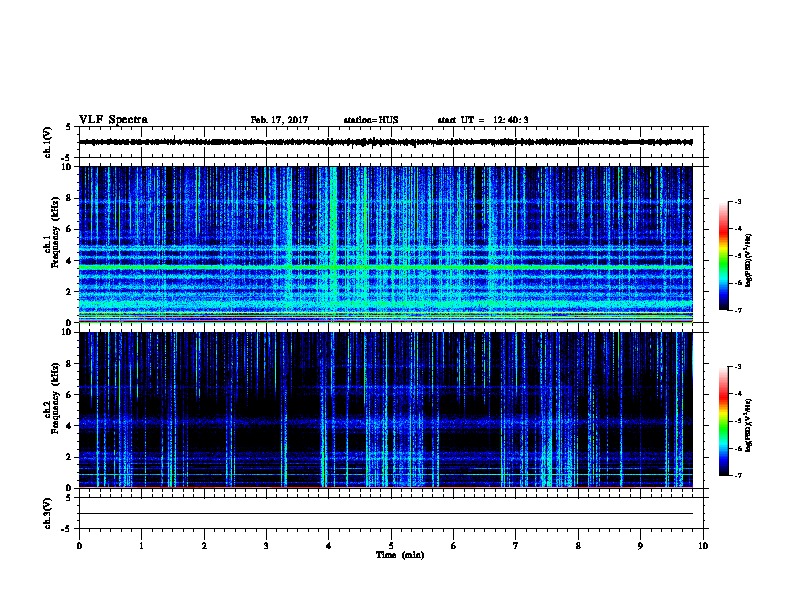Viewport: 792px width, 612px height.
Task: Click the "-7" label on ch.2 color bar
Action: (x=737, y=475)
